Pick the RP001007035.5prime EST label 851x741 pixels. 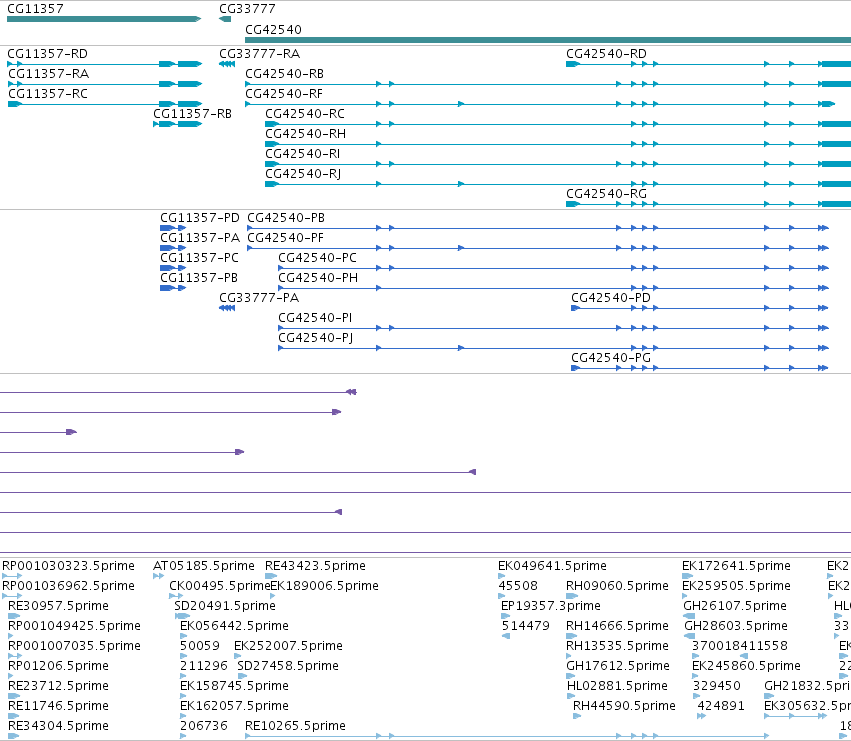(x=74, y=647)
